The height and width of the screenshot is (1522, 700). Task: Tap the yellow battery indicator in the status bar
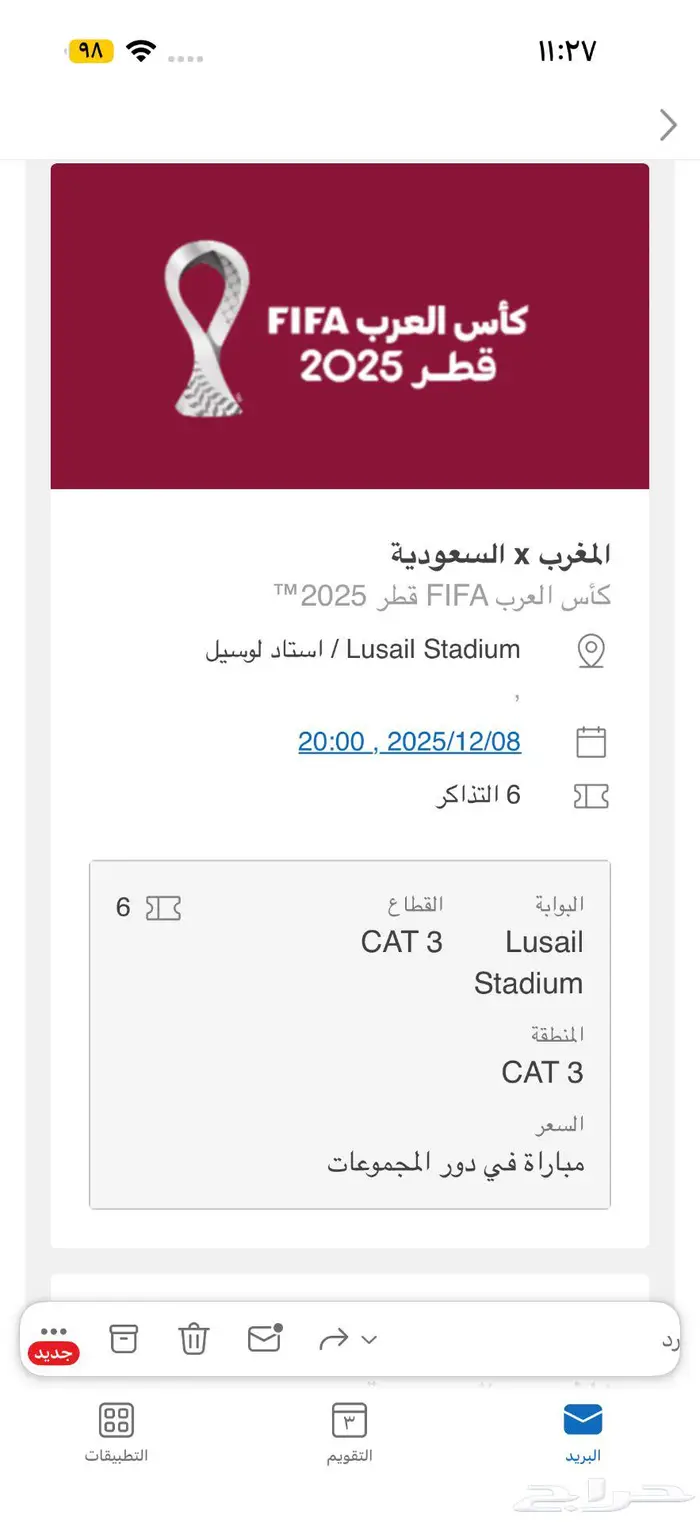click(x=91, y=51)
